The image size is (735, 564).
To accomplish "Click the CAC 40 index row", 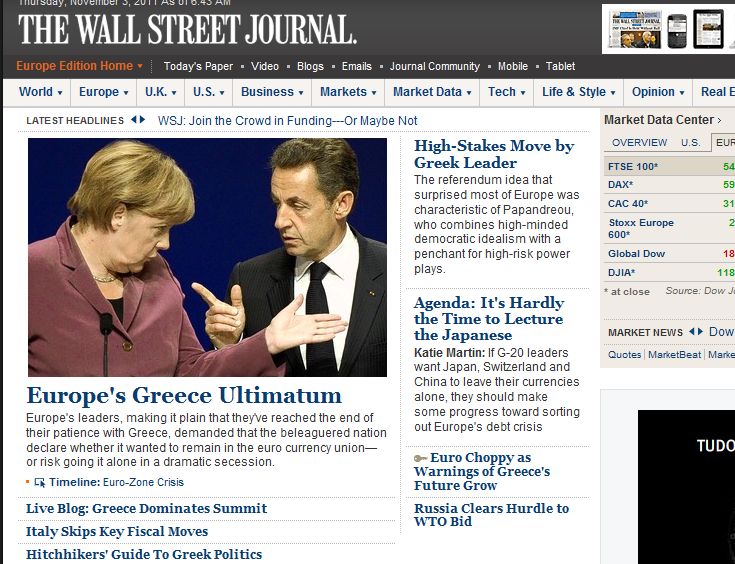I will (x=669, y=203).
